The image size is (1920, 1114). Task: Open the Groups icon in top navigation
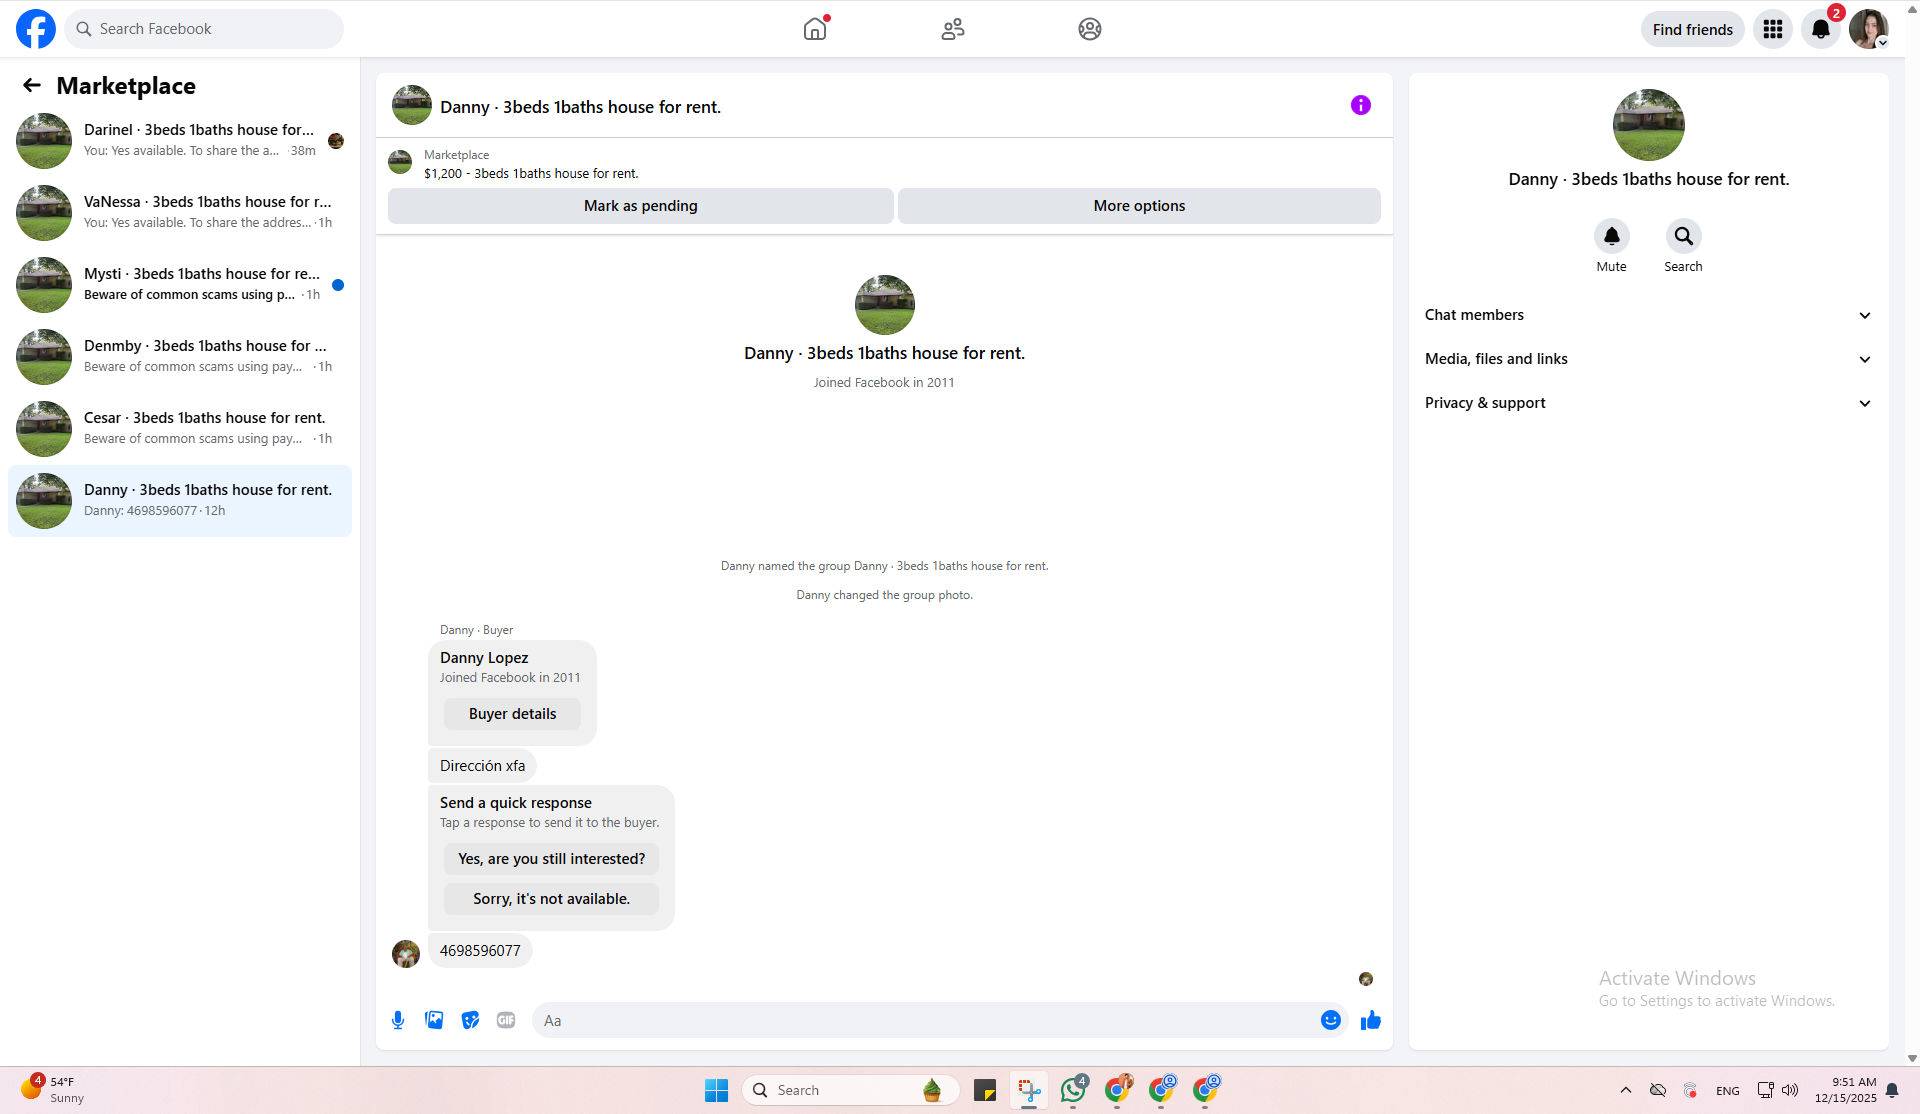coord(1090,29)
